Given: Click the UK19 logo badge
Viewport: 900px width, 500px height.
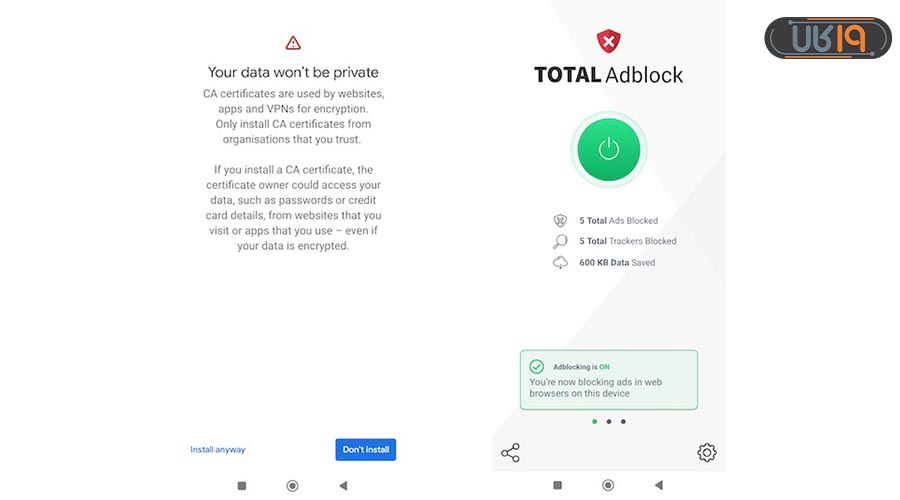Looking at the screenshot, I should (827, 38).
